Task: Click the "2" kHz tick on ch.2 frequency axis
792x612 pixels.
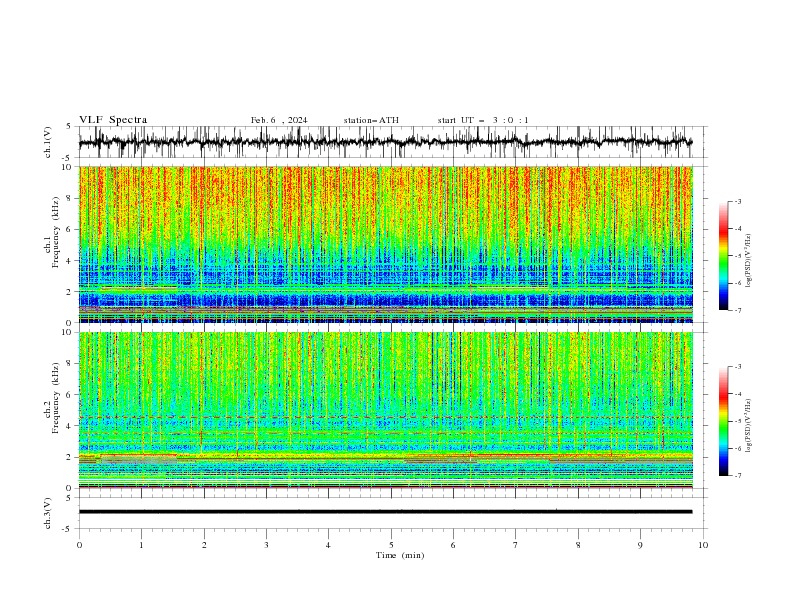Action: coord(70,457)
